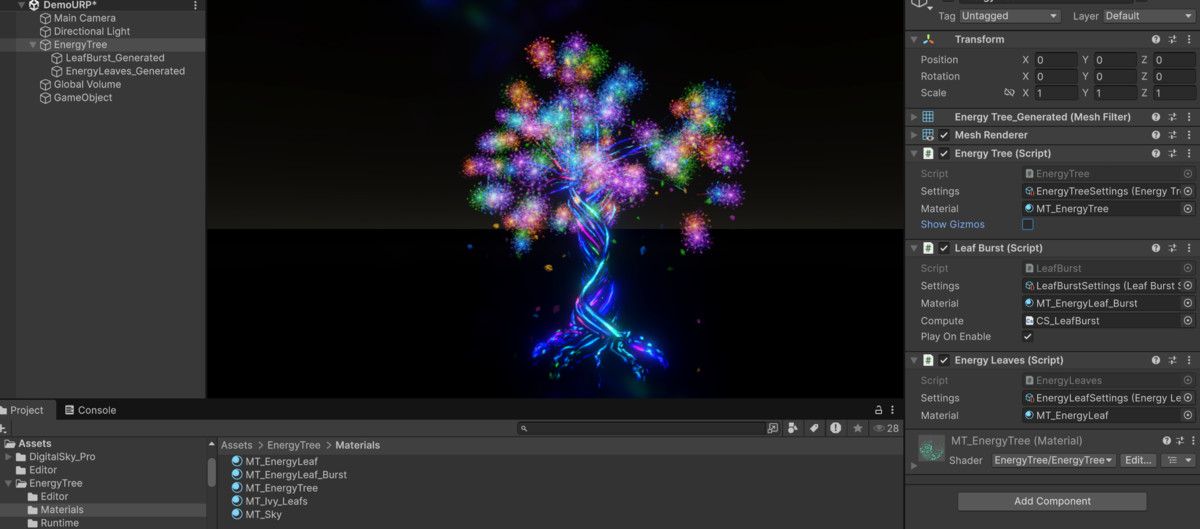Collapse the Leaf Burst script foldout

pos(914,248)
